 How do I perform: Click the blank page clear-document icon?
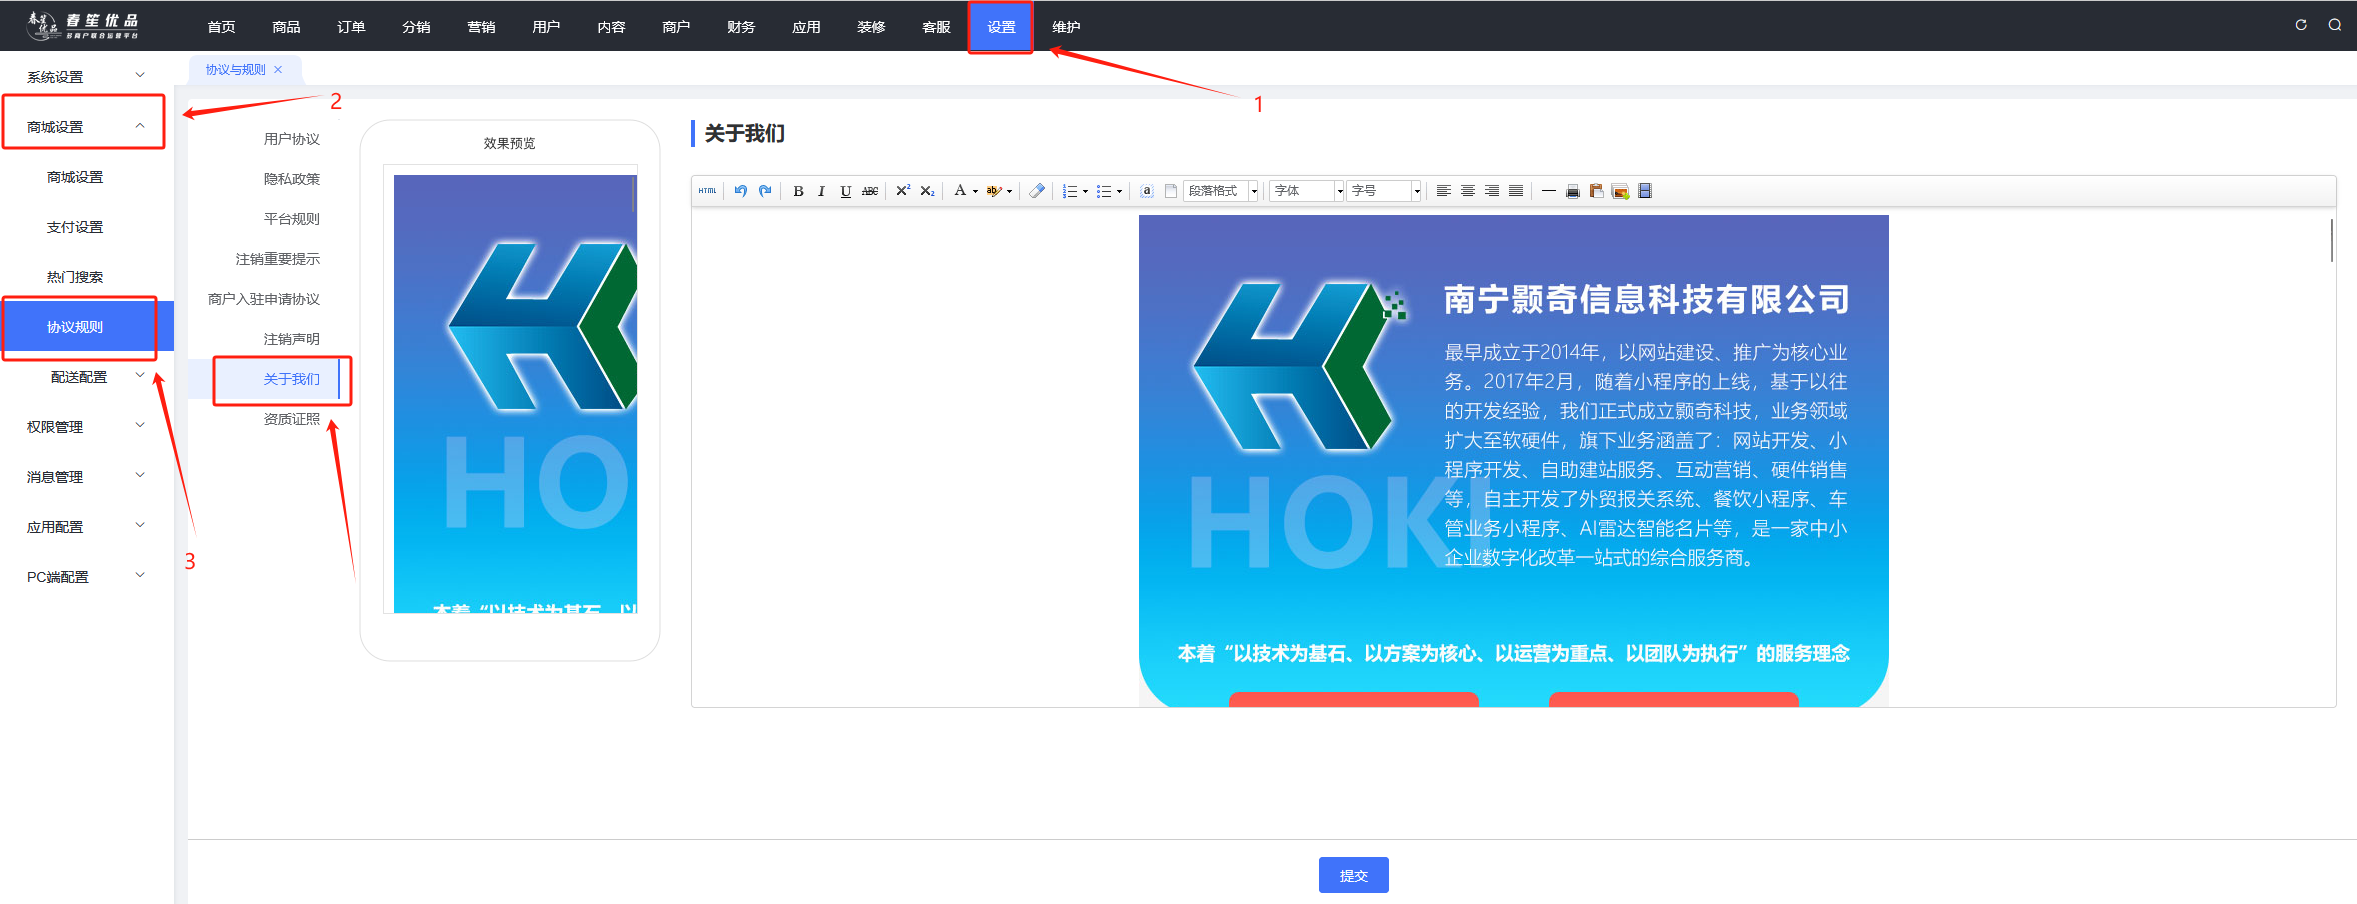coord(1171,191)
